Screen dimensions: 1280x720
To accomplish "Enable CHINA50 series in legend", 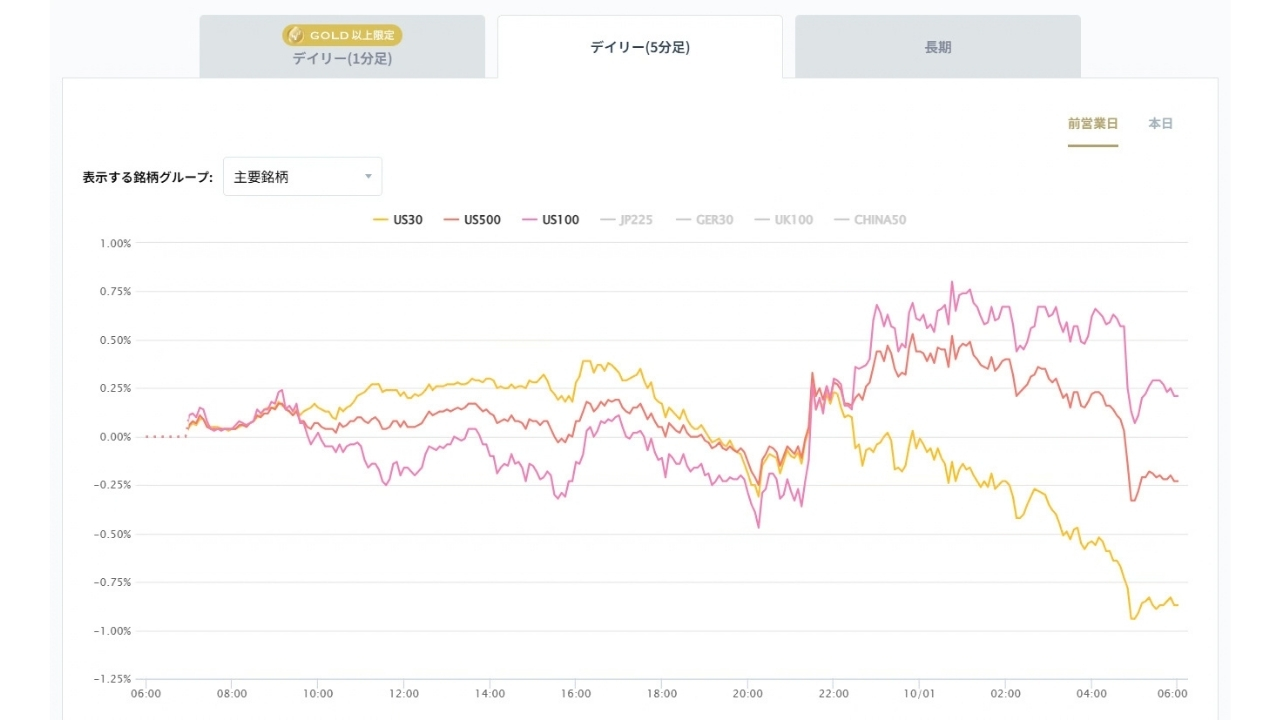I will pyautogui.click(x=870, y=220).
